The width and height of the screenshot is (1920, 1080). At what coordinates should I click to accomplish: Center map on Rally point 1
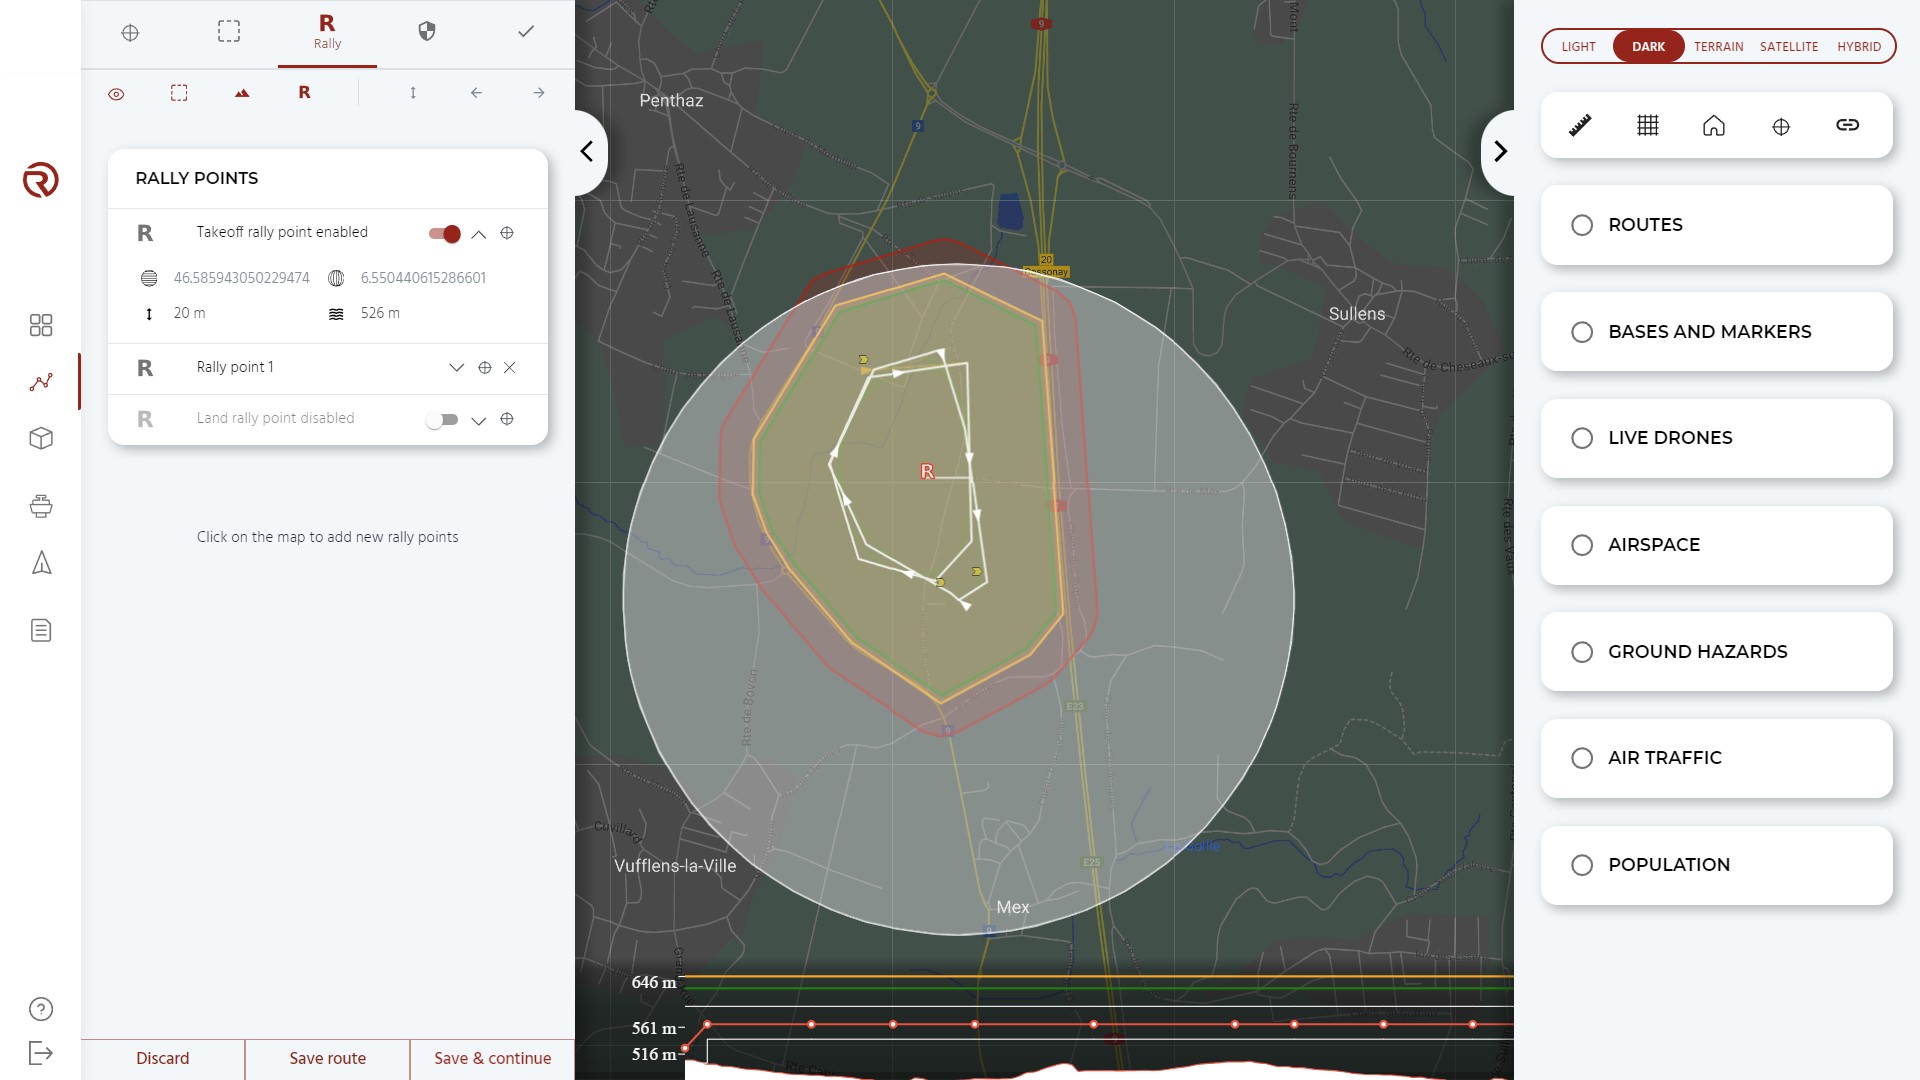click(485, 368)
